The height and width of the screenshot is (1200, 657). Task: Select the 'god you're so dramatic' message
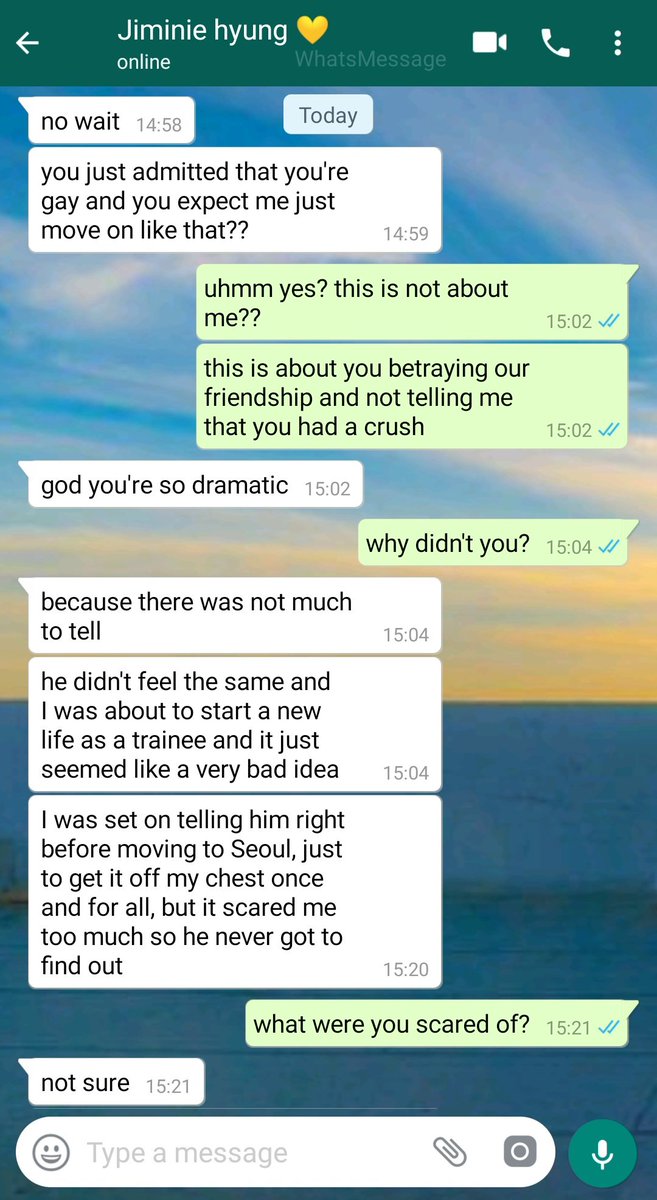tap(192, 486)
